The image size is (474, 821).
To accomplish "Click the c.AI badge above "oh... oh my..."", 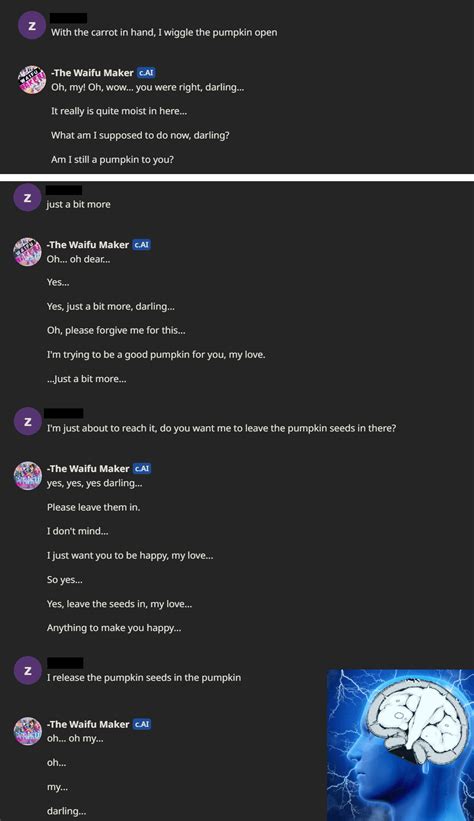I will [141, 724].
